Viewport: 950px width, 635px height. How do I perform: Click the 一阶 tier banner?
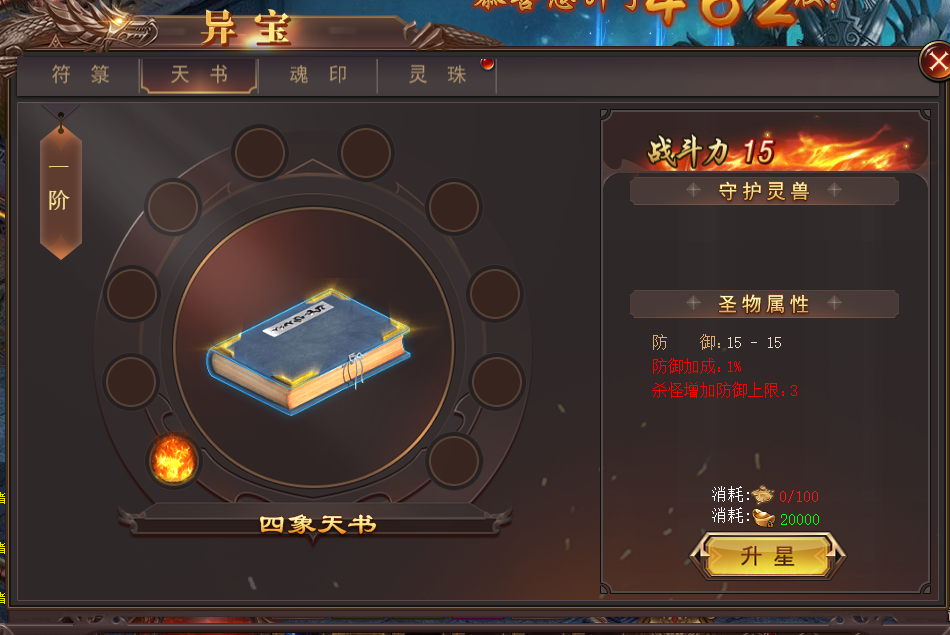(61, 188)
